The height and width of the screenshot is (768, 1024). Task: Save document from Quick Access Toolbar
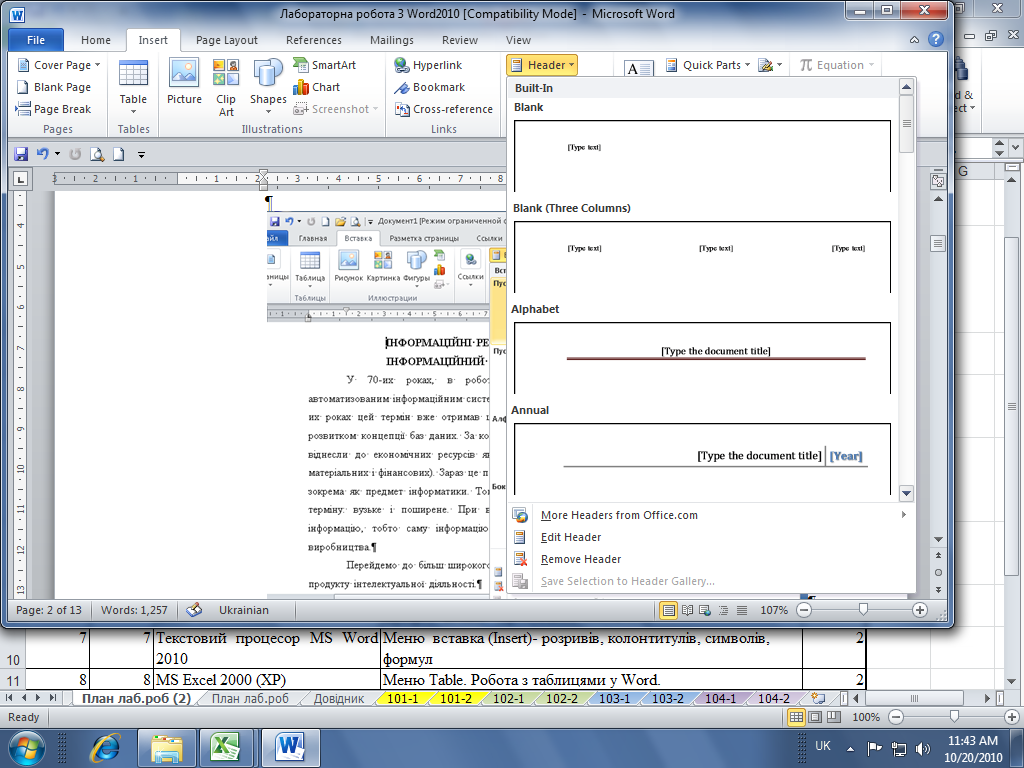(x=21, y=154)
